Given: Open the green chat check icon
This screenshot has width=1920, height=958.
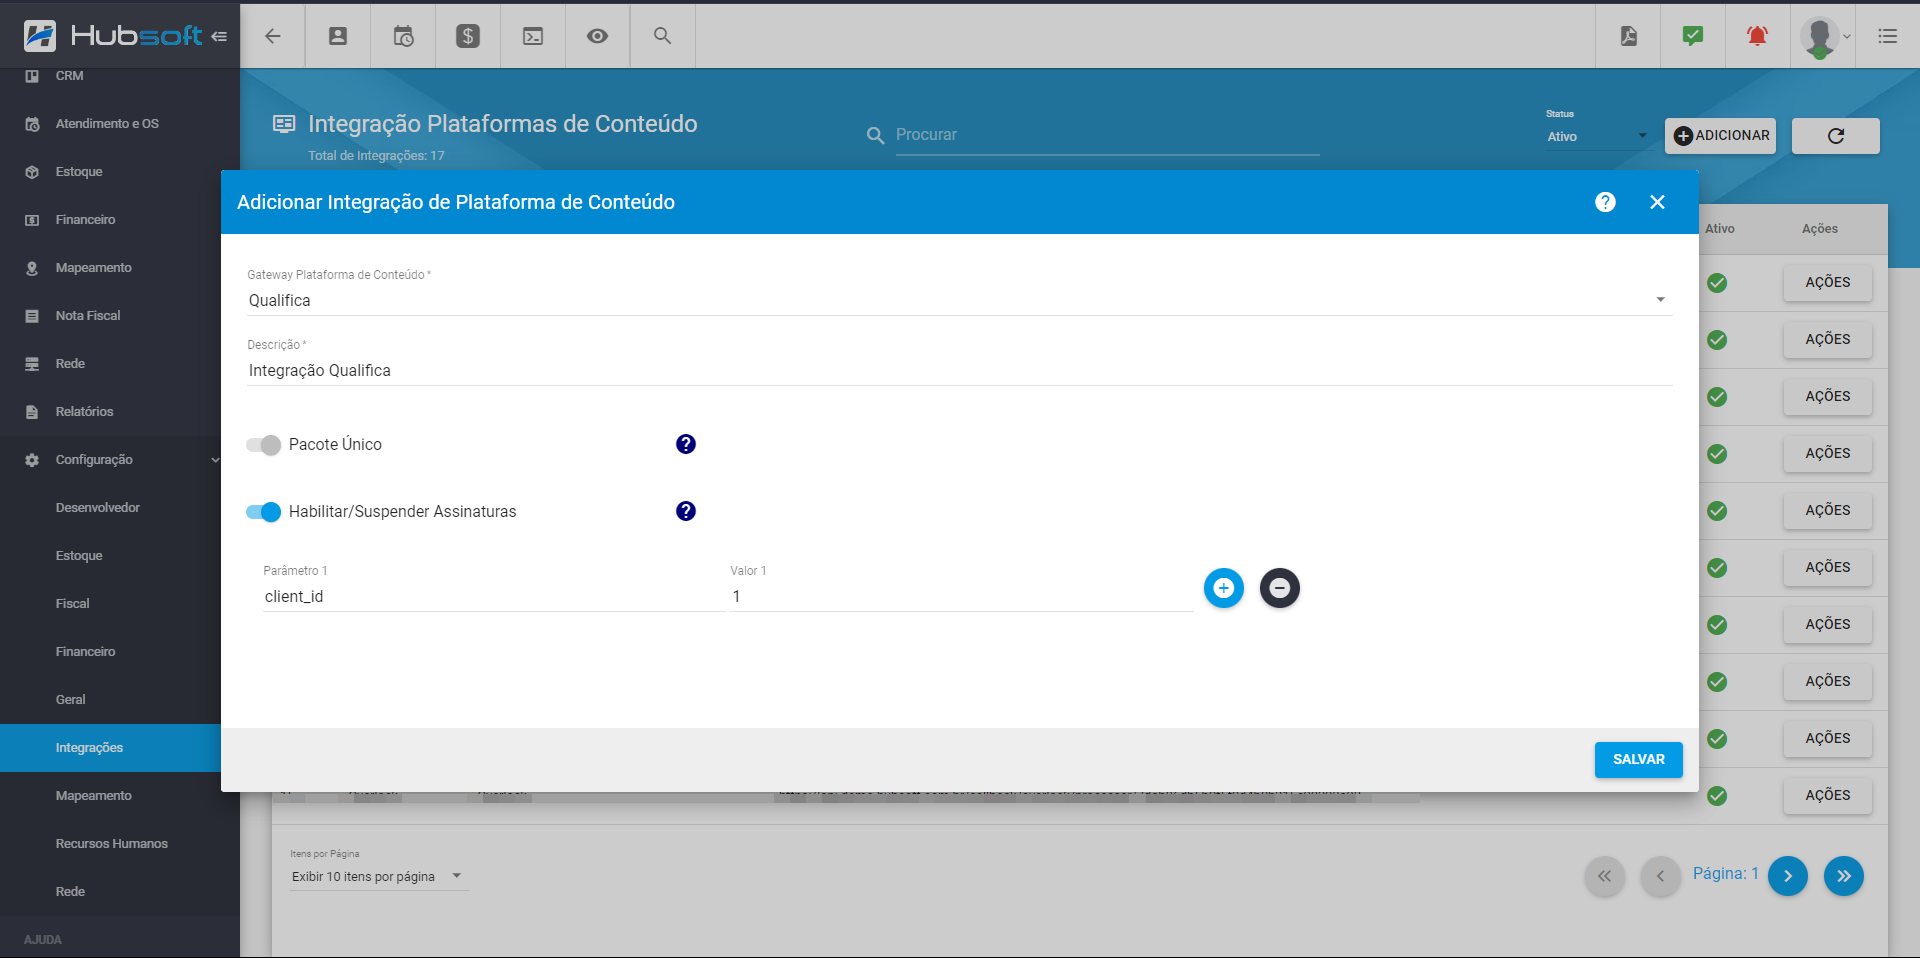Looking at the screenshot, I should coord(1693,36).
